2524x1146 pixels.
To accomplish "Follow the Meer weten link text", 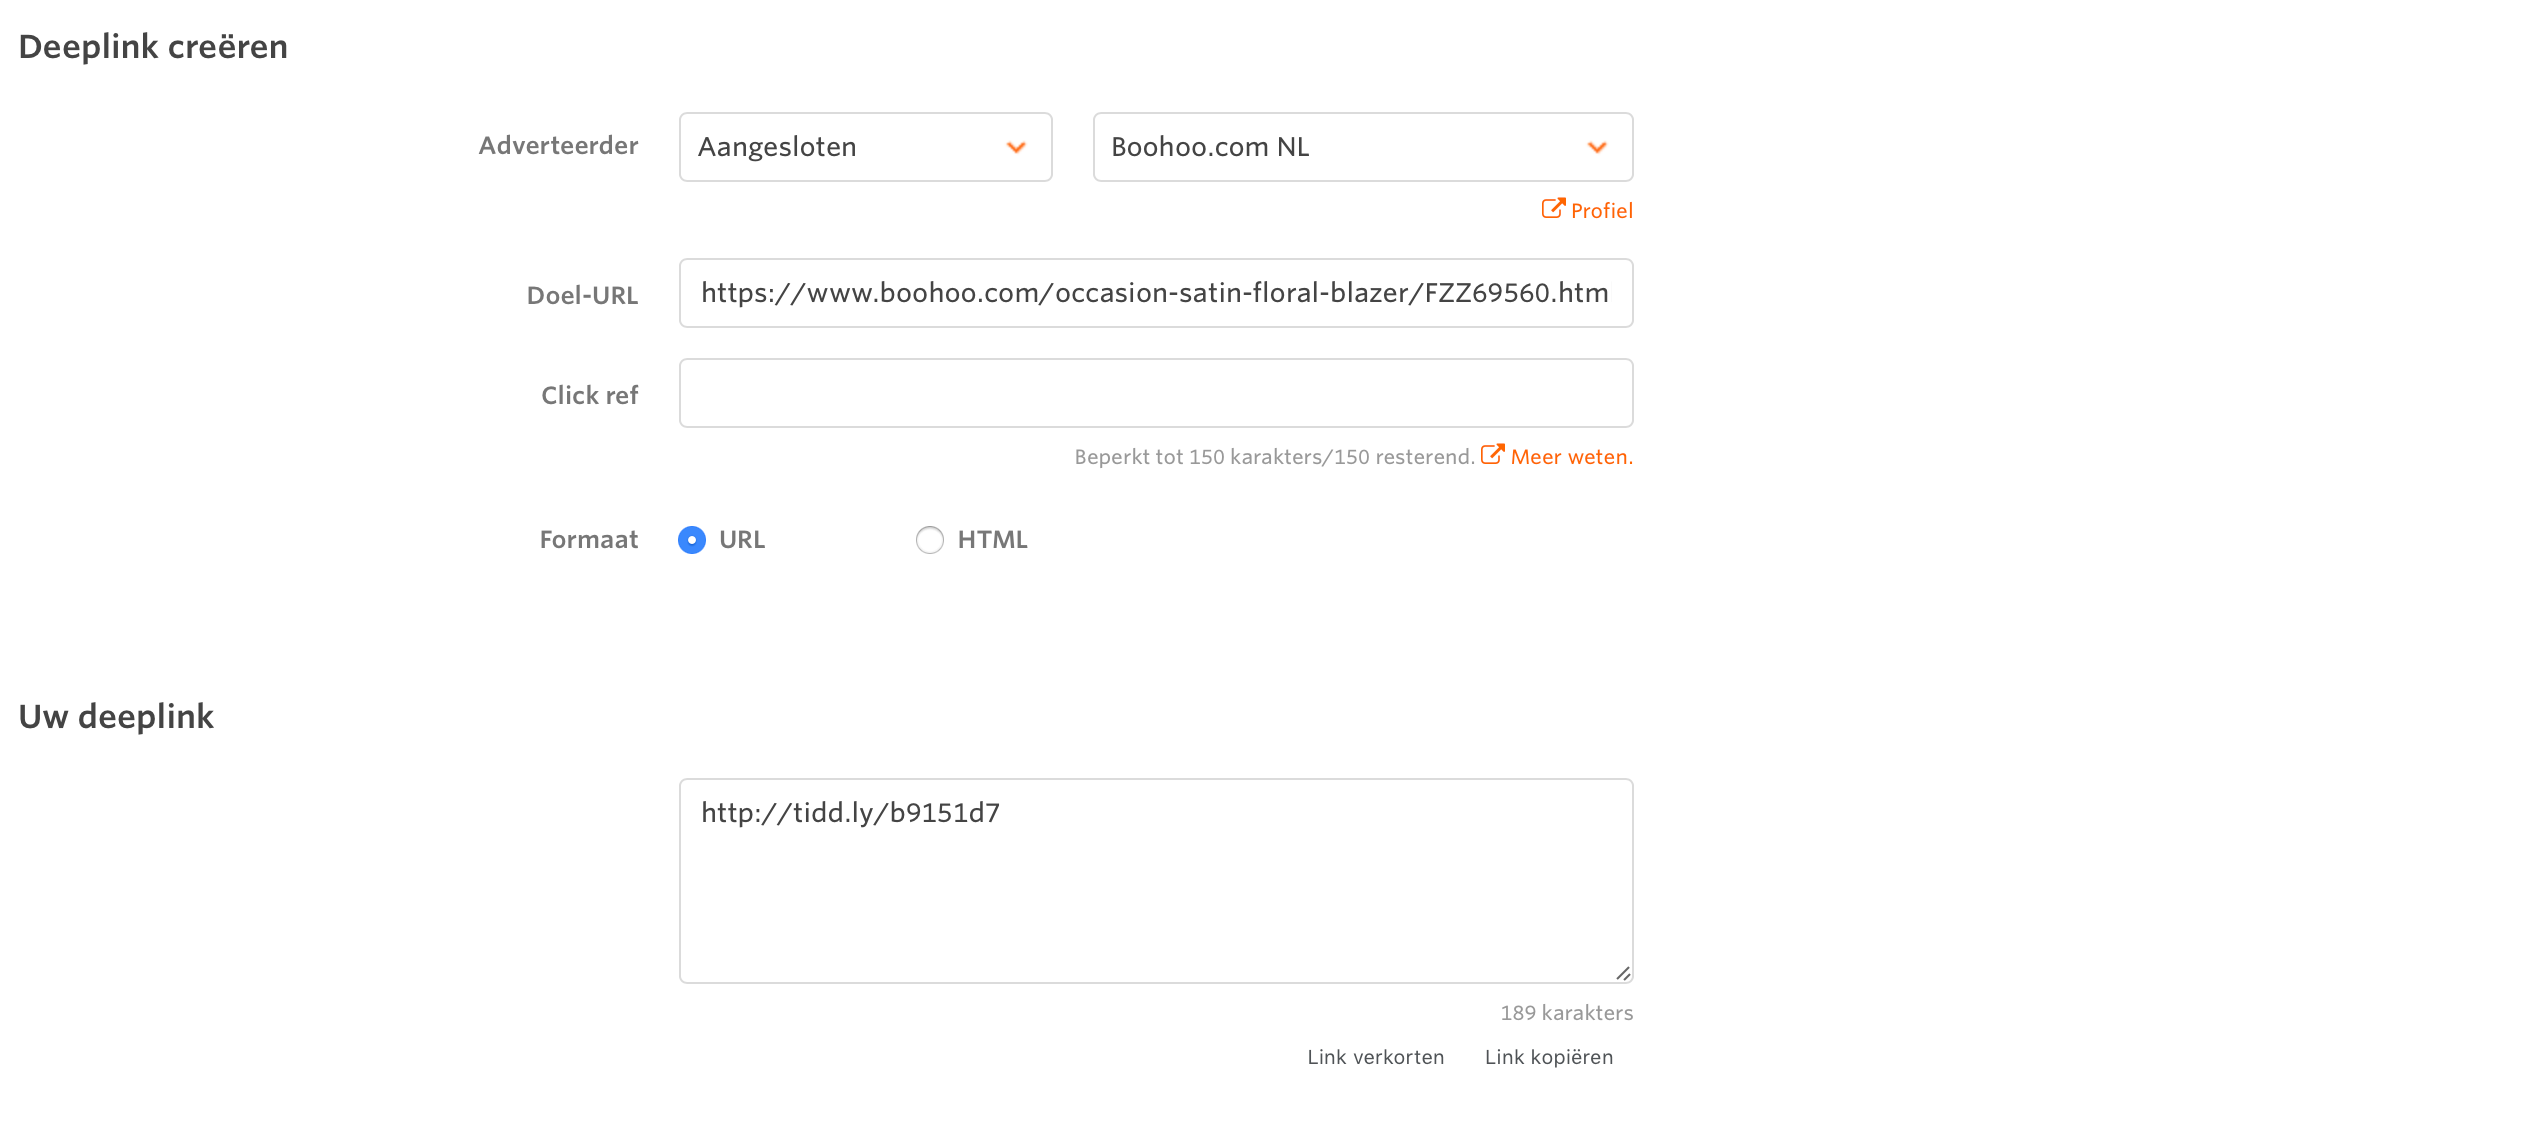I will 1571,457.
